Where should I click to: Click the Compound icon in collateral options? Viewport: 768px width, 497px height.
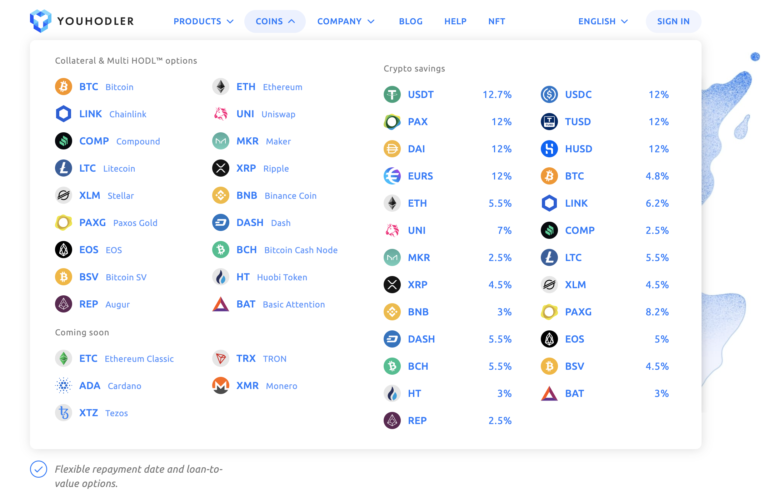click(x=63, y=141)
